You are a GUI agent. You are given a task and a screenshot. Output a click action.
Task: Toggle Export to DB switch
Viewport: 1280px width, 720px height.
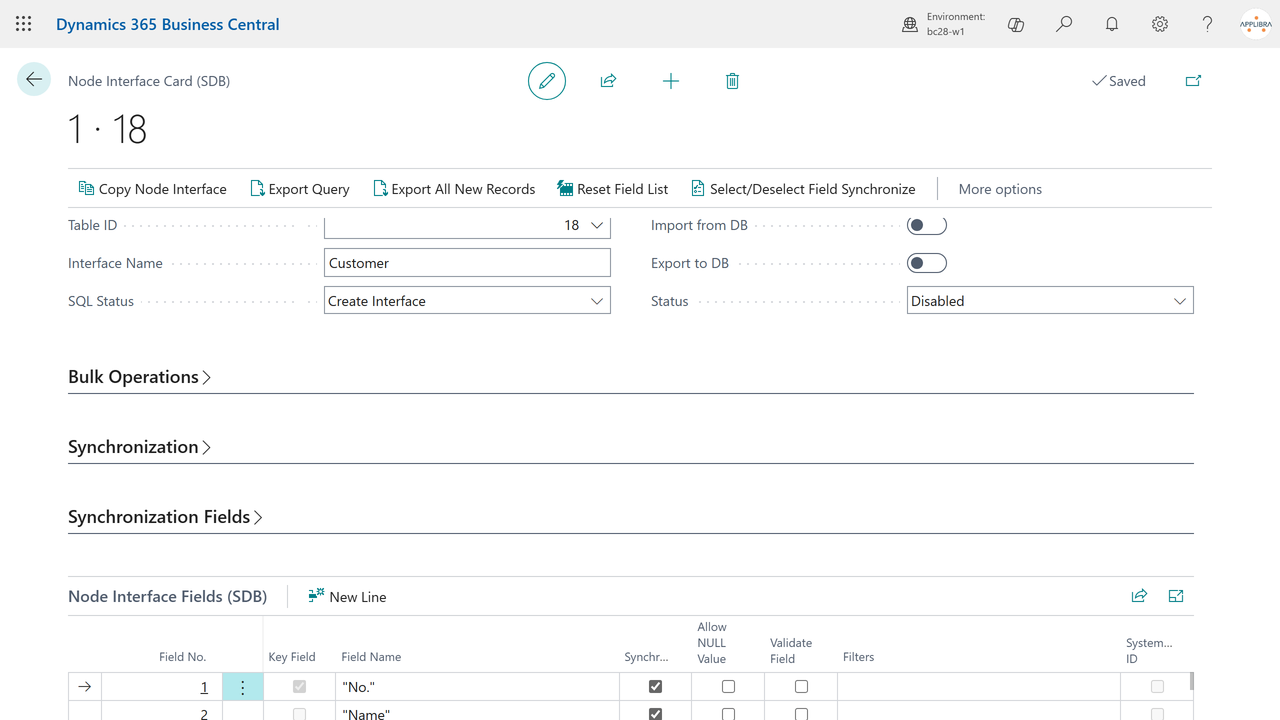click(x=927, y=263)
